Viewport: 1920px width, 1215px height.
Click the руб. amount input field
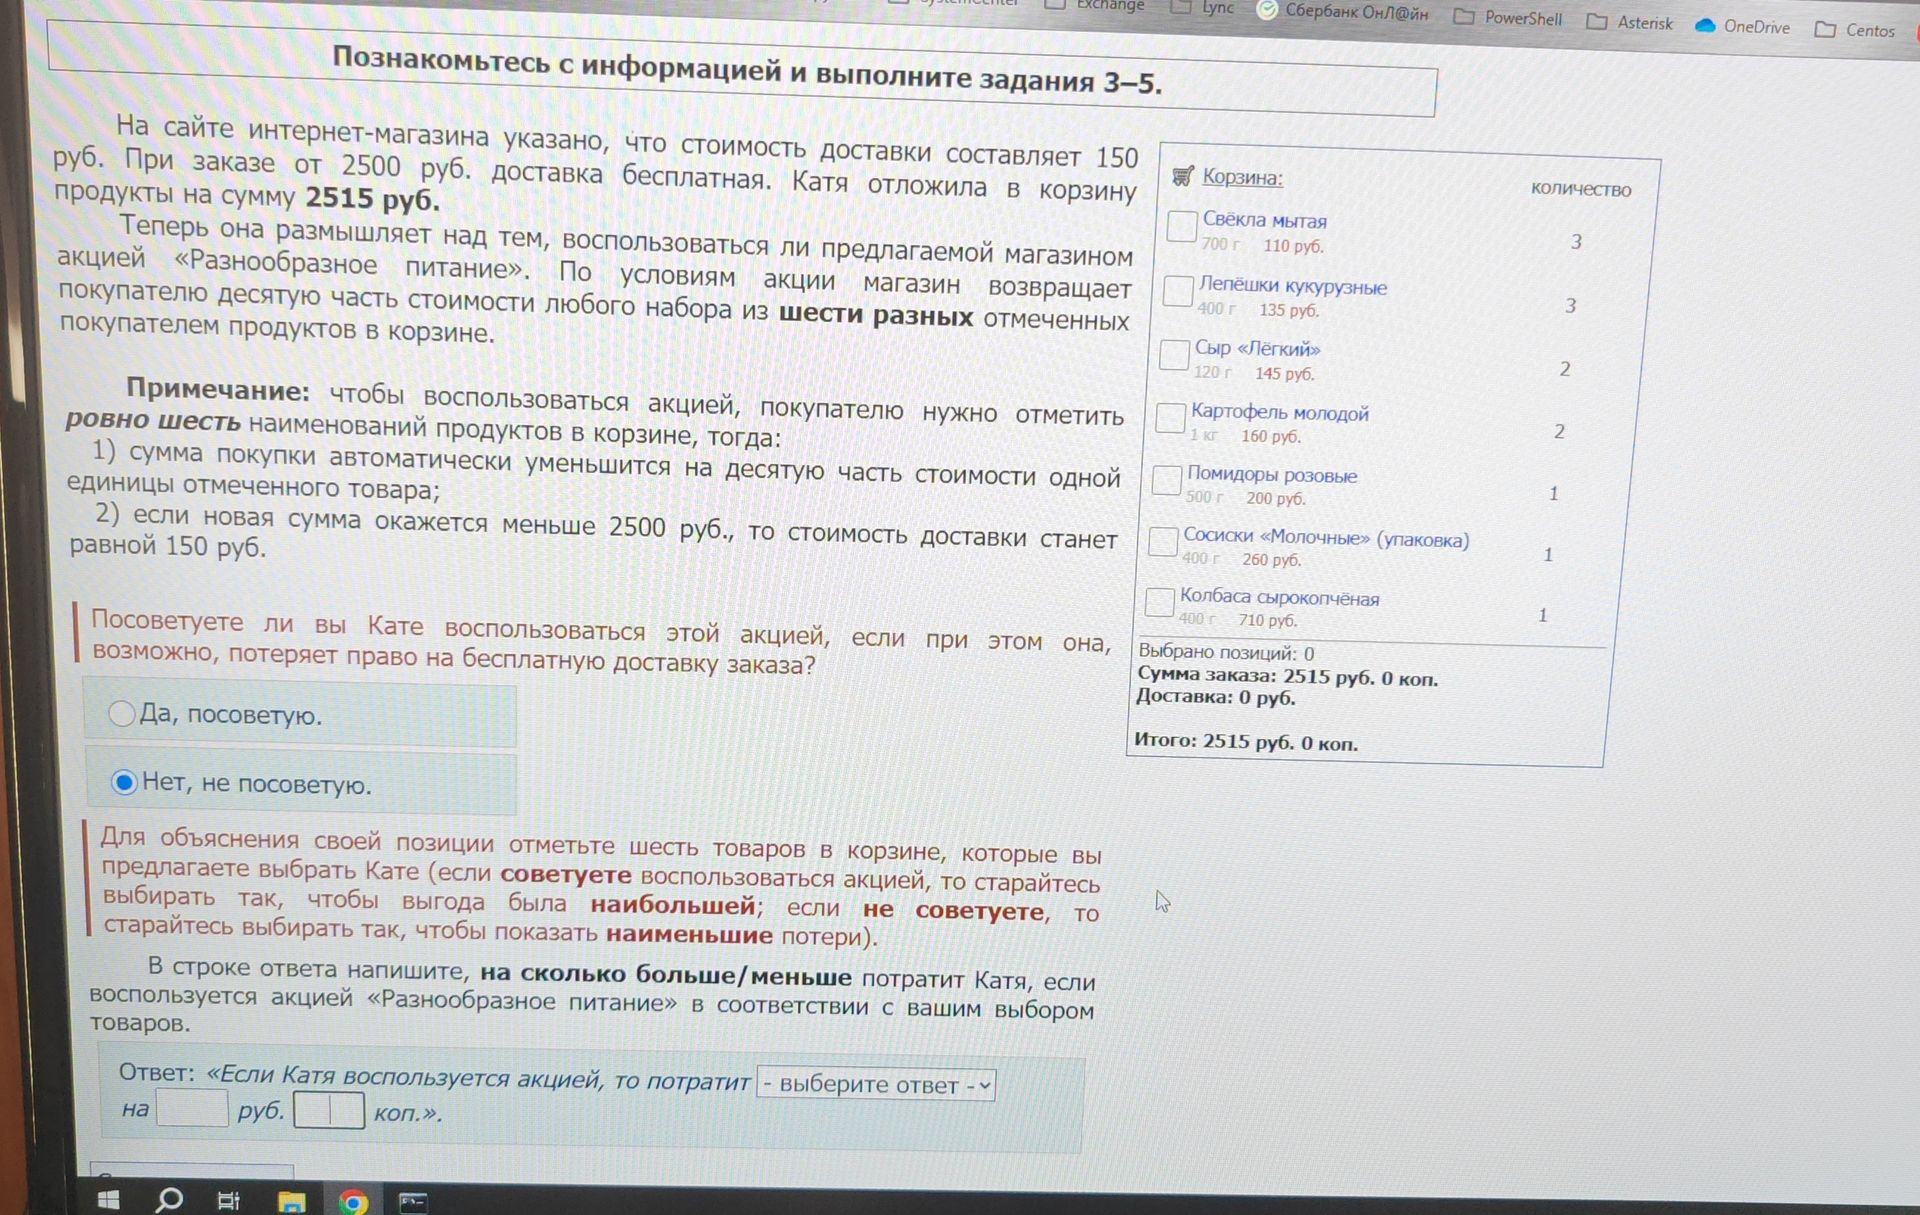(192, 1108)
